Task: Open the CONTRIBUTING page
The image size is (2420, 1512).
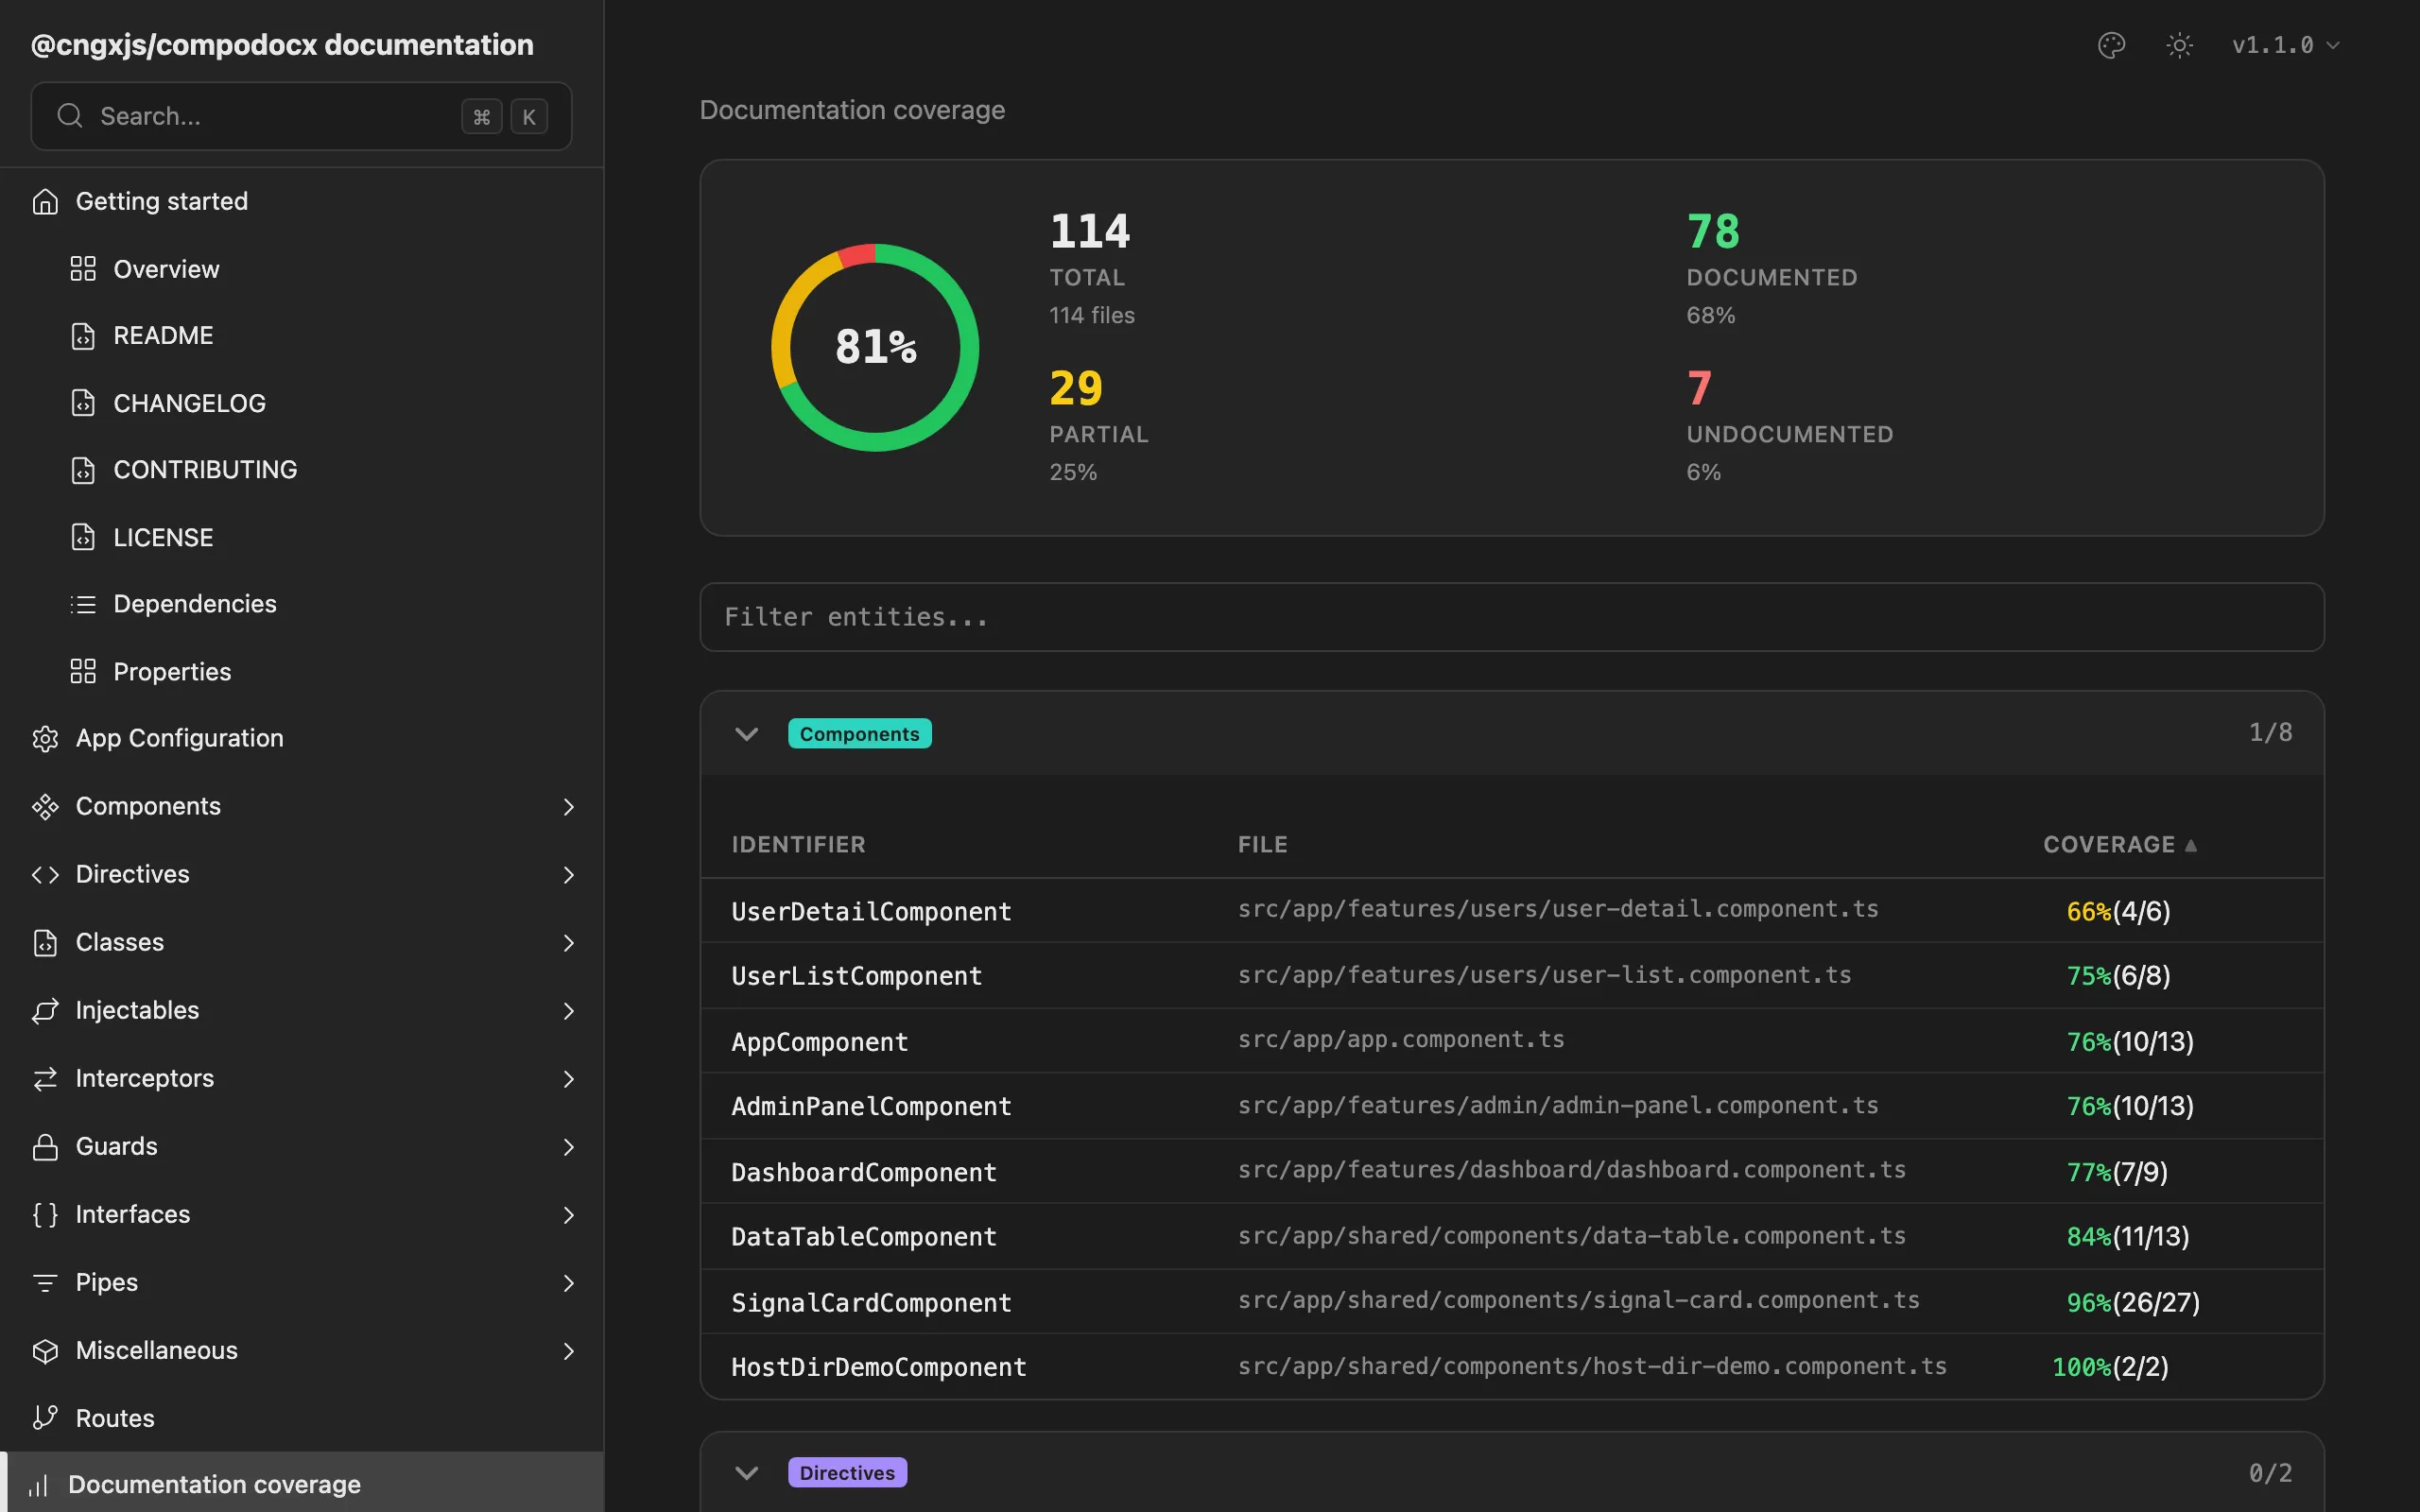Action: pos(205,470)
